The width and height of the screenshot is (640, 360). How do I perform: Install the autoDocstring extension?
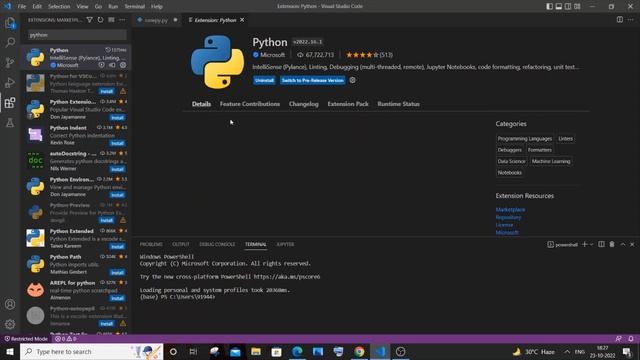(x=117, y=169)
